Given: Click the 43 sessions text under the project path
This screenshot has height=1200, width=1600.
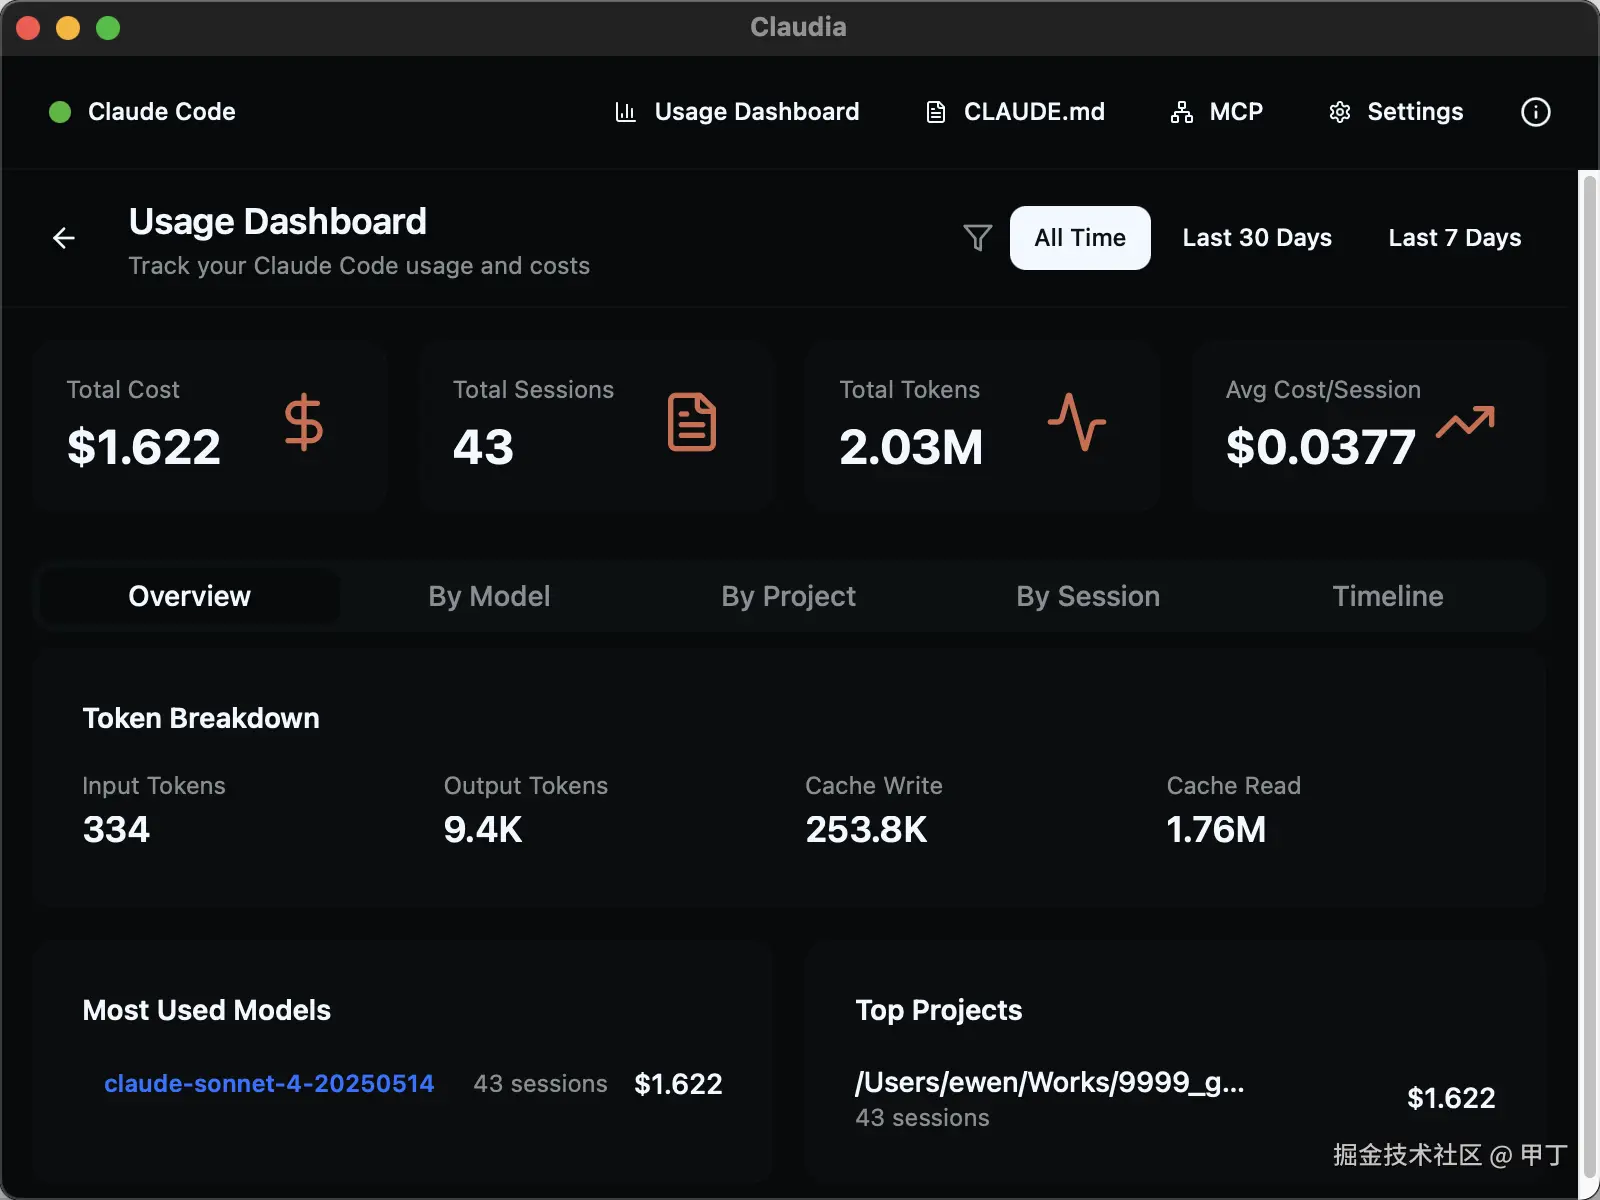Looking at the screenshot, I should click(922, 1118).
